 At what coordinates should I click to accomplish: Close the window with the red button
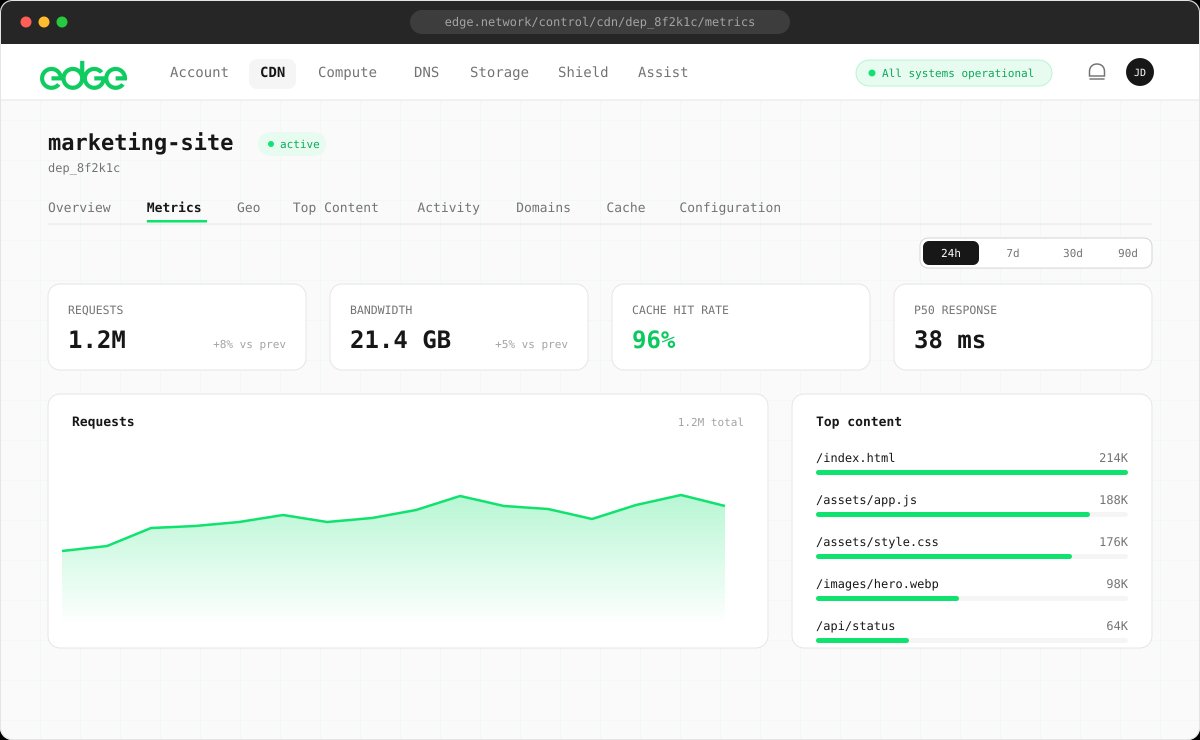(26, 22)
